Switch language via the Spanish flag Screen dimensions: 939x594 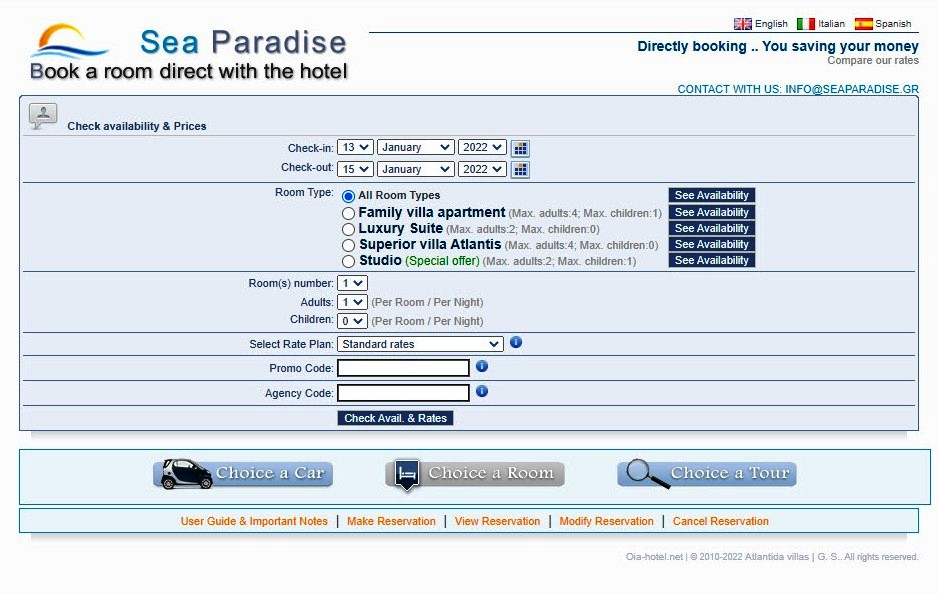[863, 24]
